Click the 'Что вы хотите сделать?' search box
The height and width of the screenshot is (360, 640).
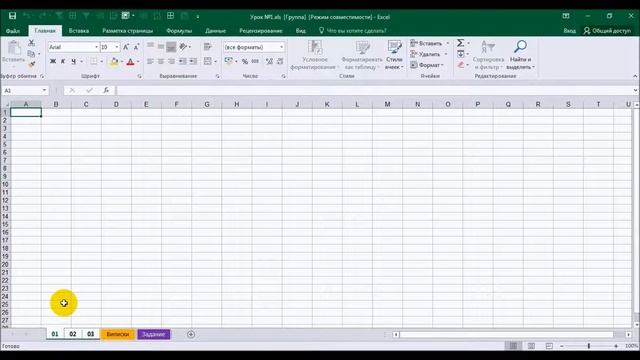pyautogui.click(x=352, y=31)
